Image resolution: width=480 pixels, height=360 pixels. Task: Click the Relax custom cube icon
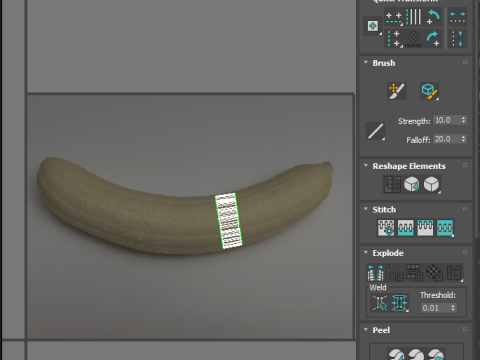pyautogui.click(x=431, y=184)
